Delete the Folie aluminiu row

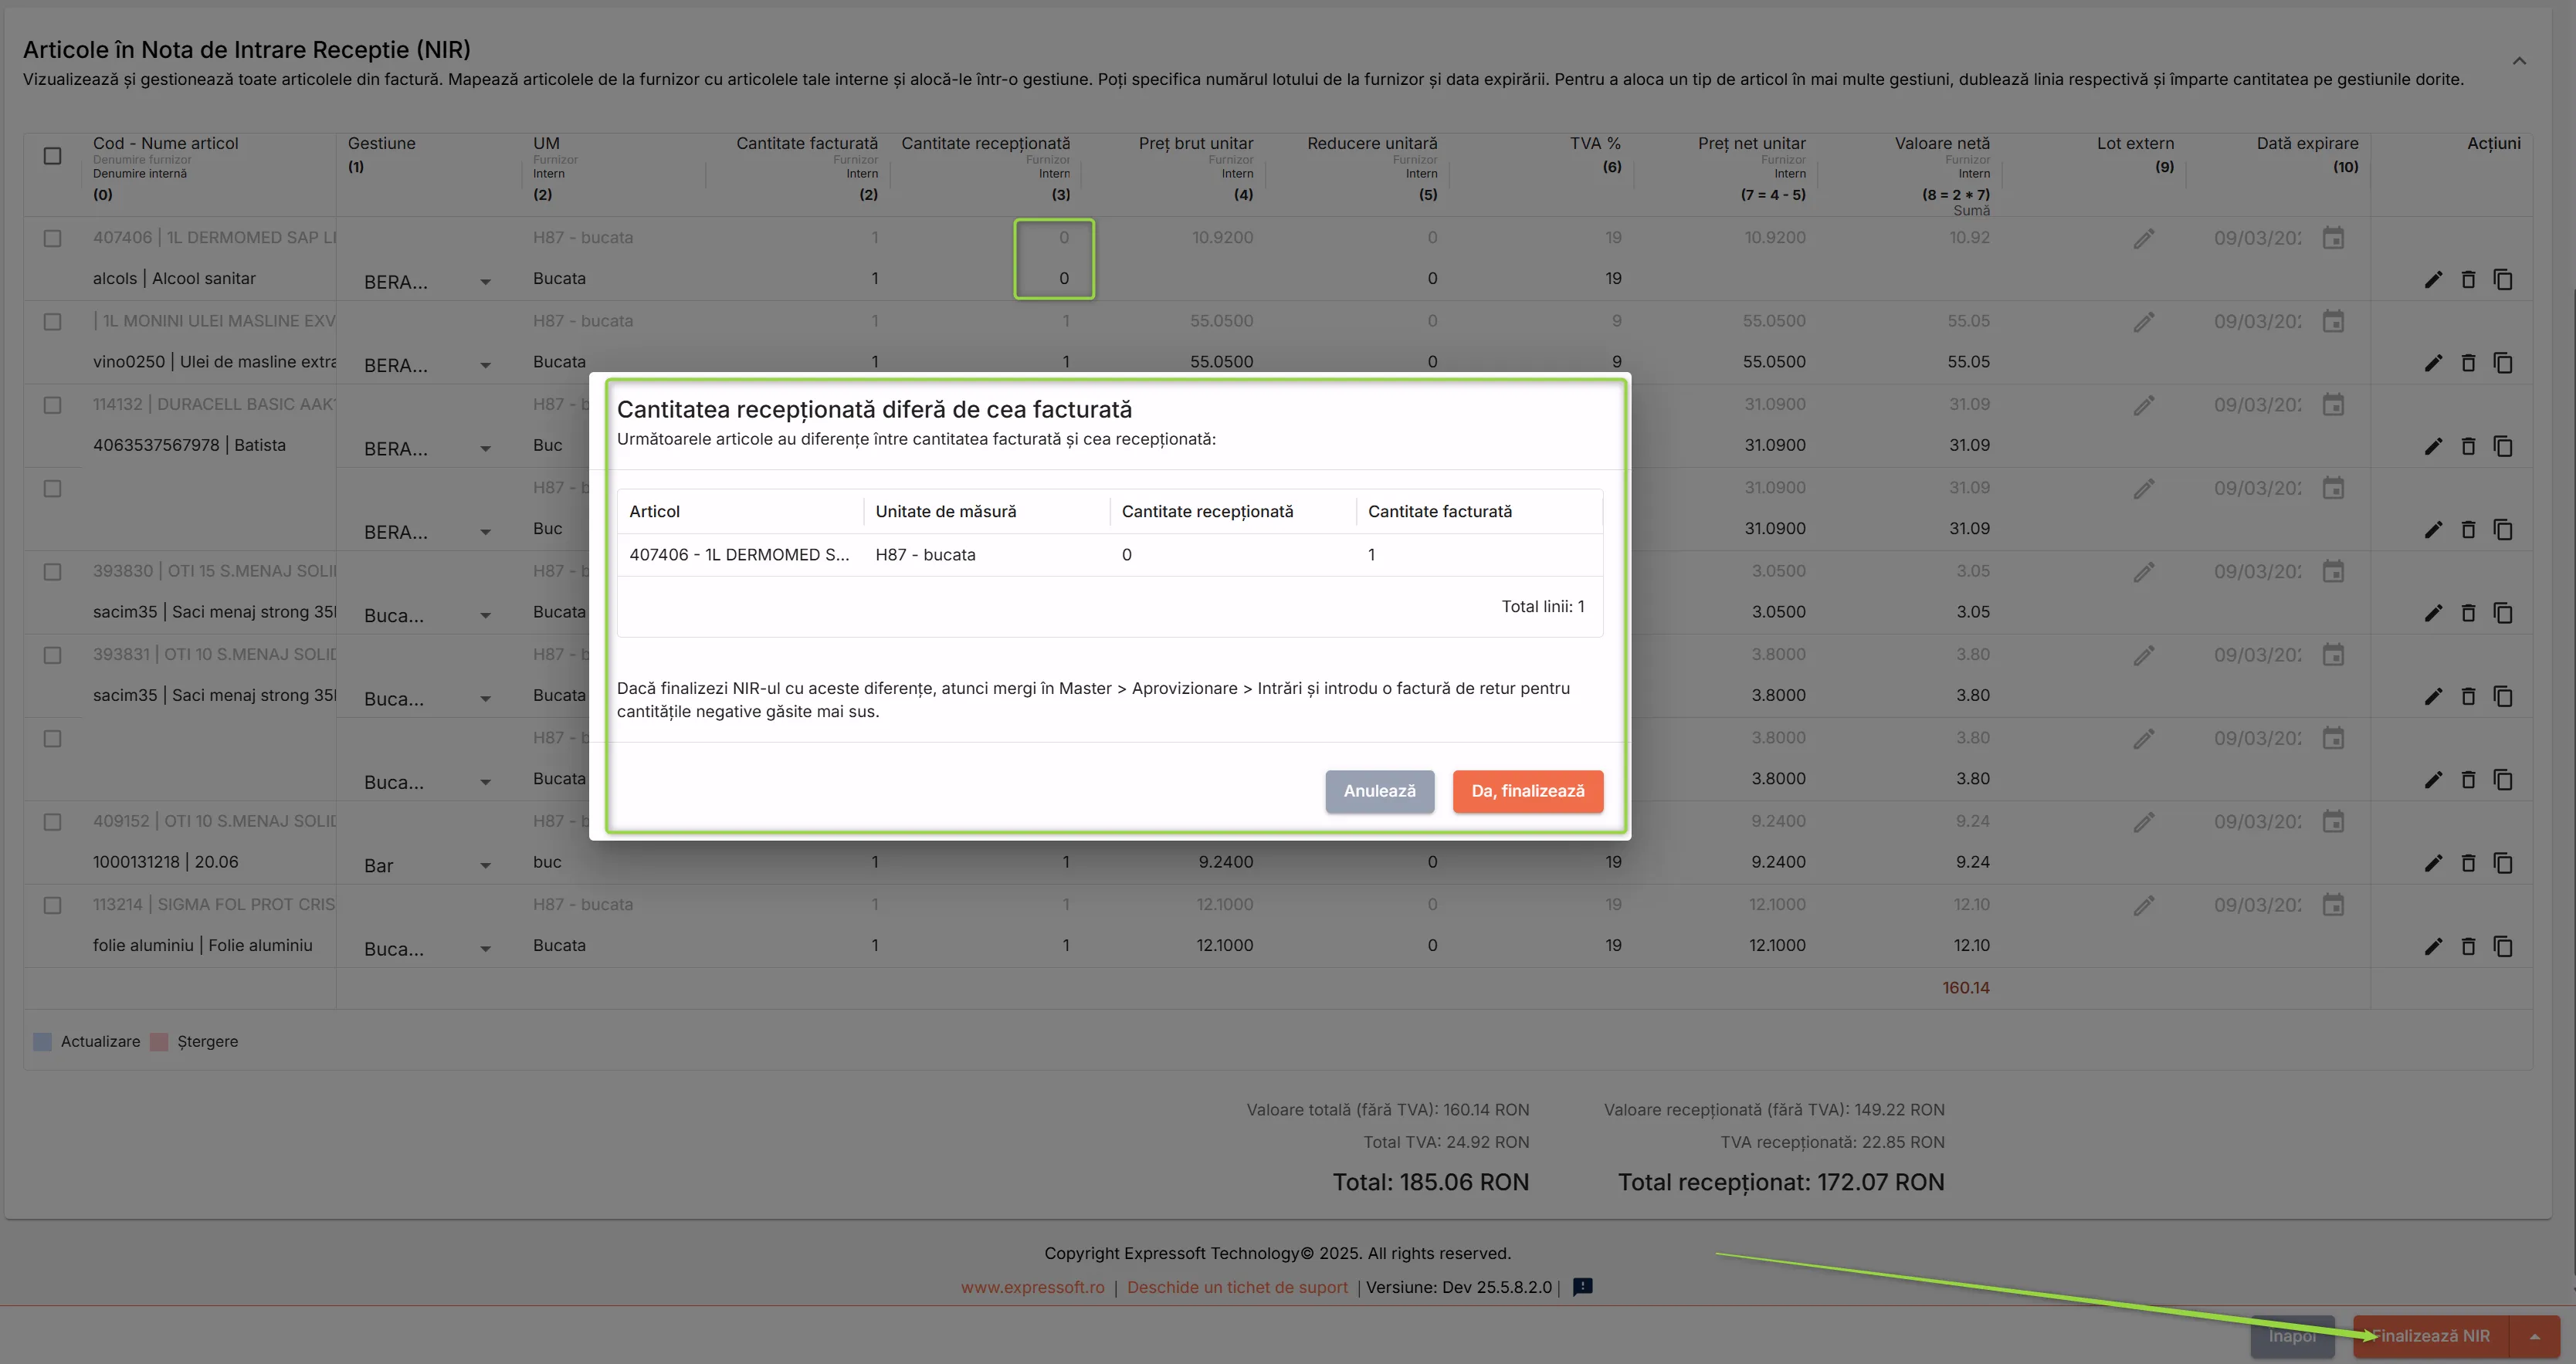point(2468,946)
